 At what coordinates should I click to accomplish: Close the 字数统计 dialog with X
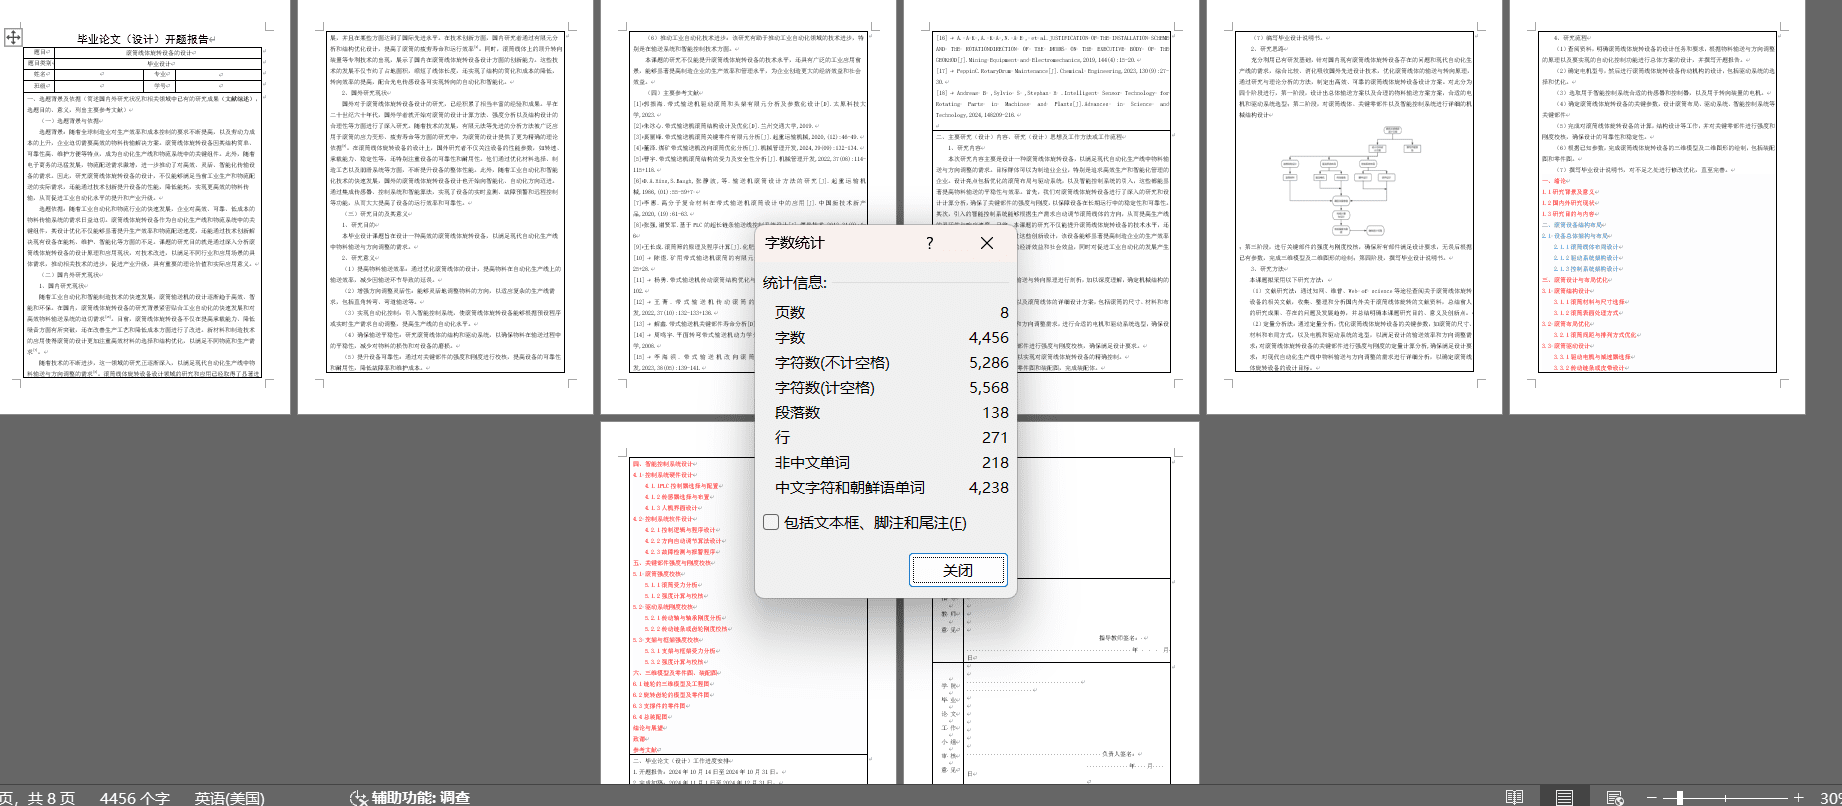tap(986, 243)
